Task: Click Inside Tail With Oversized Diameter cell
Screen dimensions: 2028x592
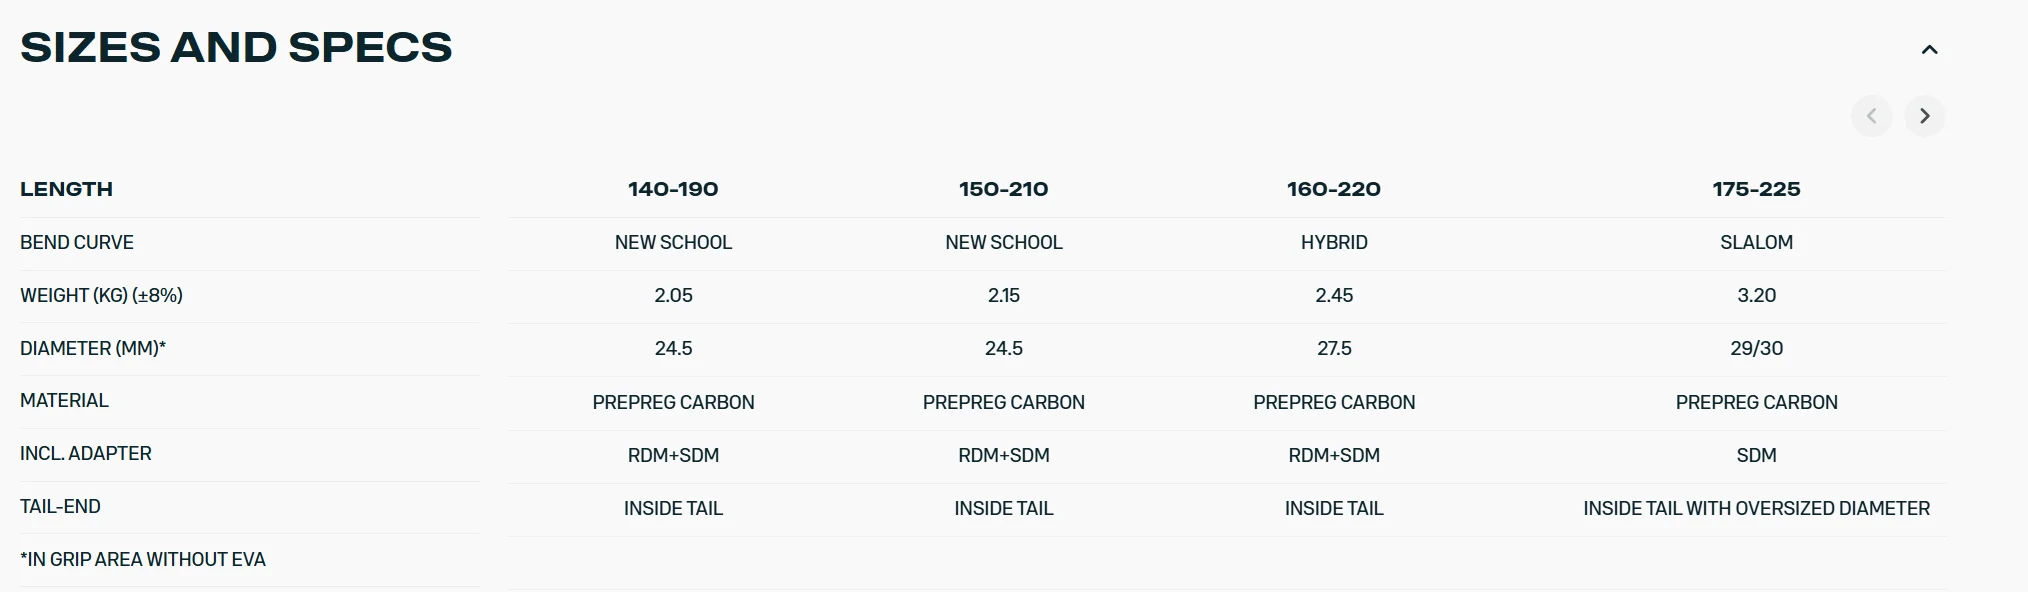Action: pos(1756,508)
